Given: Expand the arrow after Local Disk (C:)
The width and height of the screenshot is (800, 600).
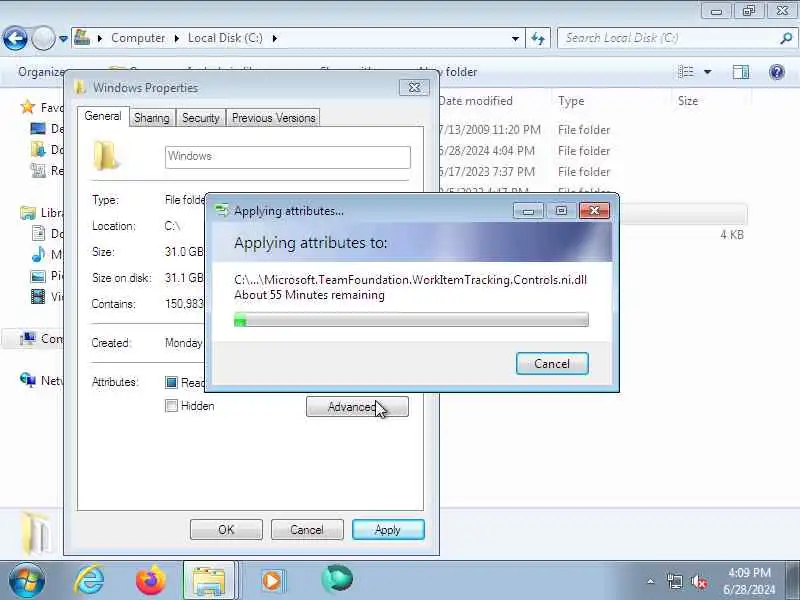Looking at the screenshot, I should tap(275, 38).
